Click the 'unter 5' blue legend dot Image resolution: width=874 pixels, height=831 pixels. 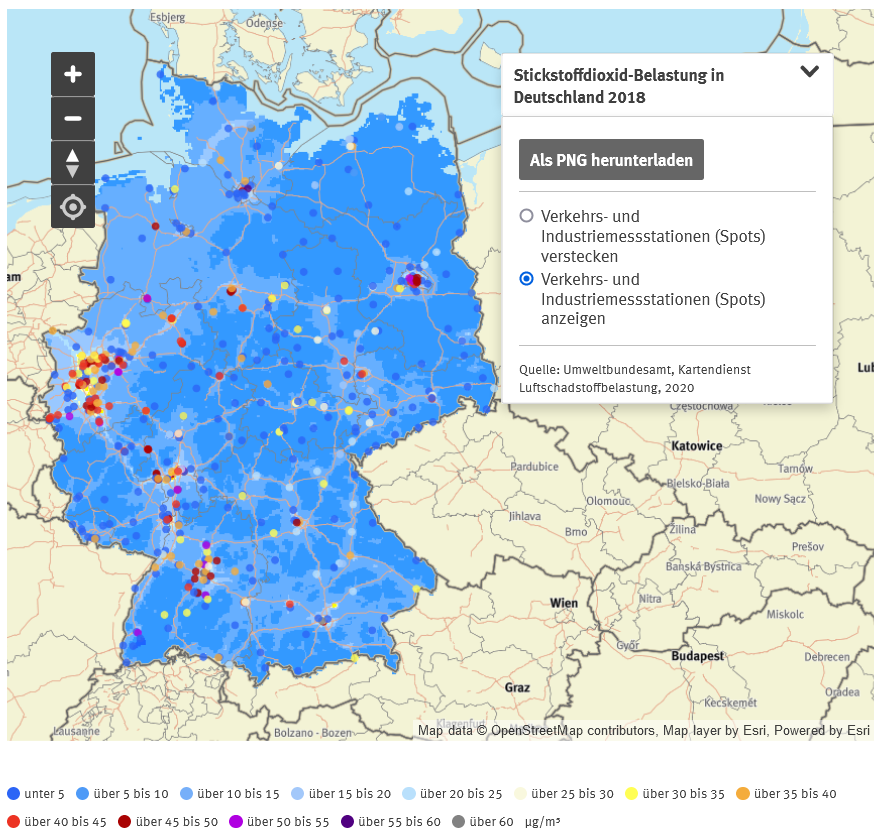[13, 794]
